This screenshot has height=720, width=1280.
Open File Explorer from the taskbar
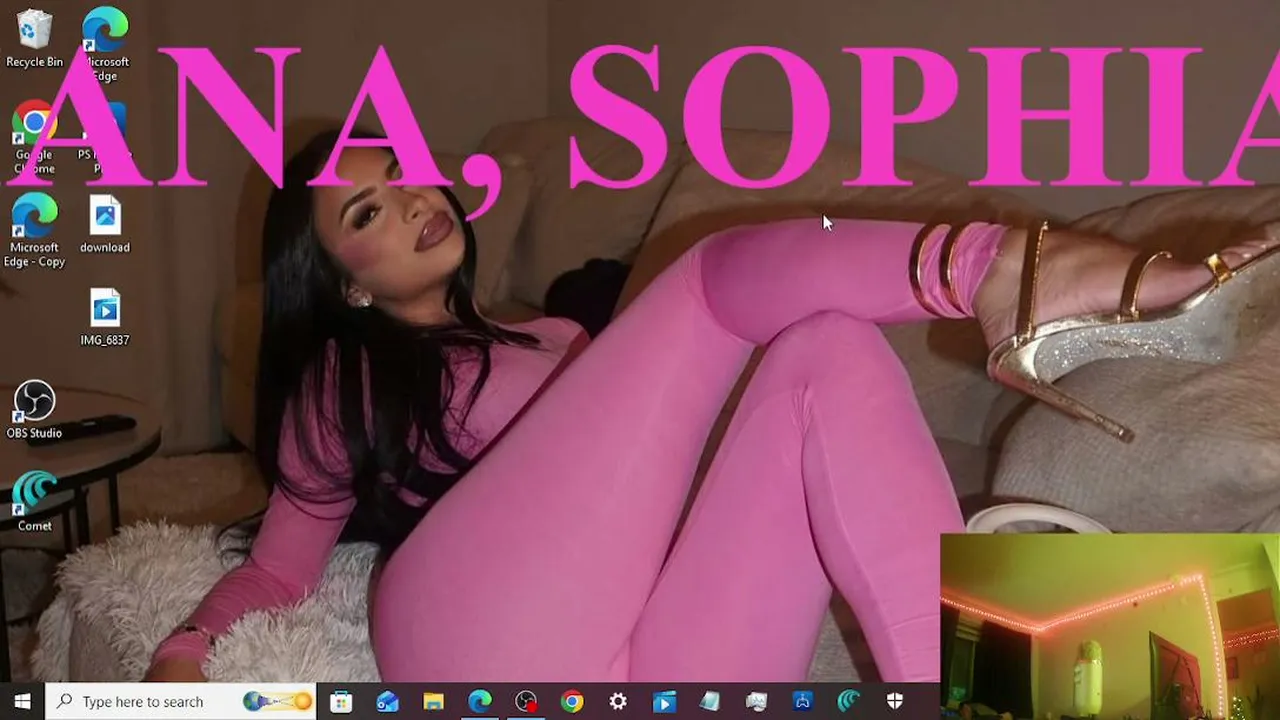[433, 702]
